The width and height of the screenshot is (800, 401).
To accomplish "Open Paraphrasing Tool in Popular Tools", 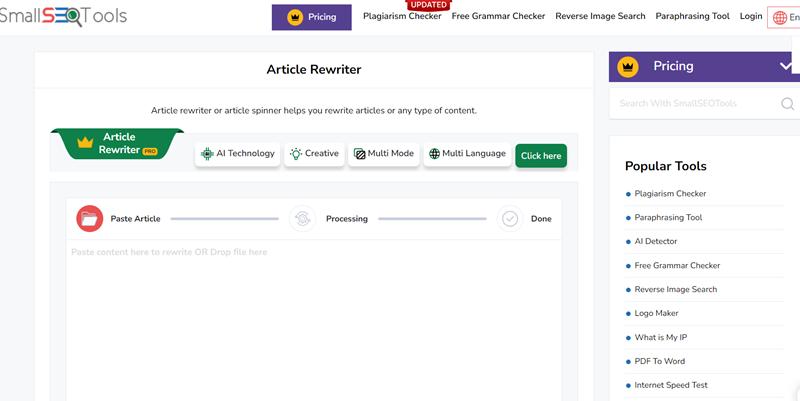I will 668,217.
